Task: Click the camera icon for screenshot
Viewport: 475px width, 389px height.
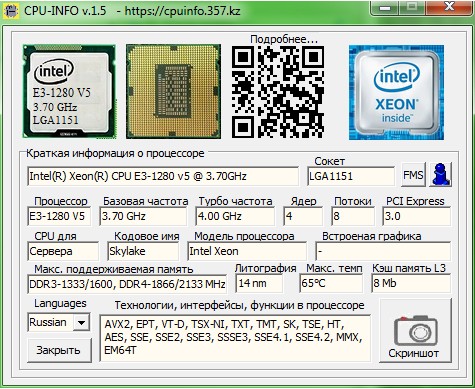Action: [415, 331]
